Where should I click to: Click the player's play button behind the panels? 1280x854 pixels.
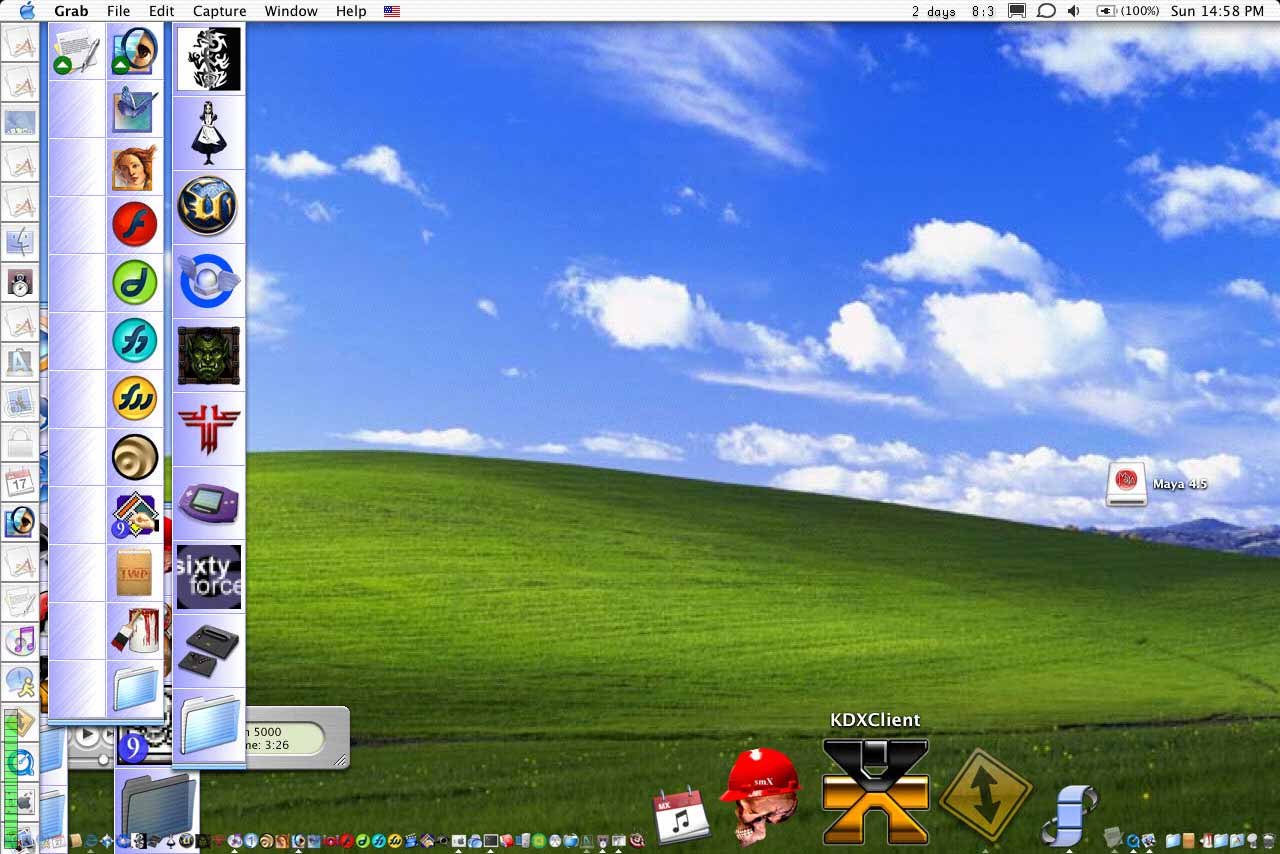pyautogui.click(x=87, y=736)
